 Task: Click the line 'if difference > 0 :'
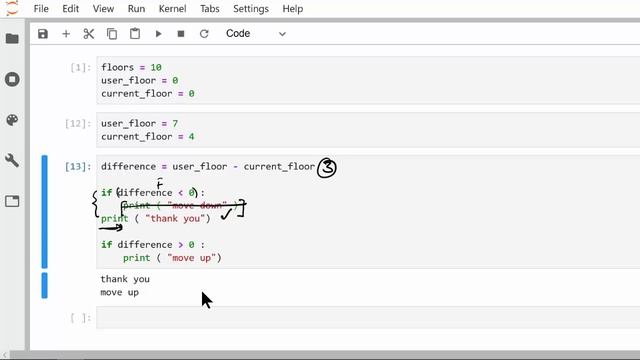[x=153, y=244]
